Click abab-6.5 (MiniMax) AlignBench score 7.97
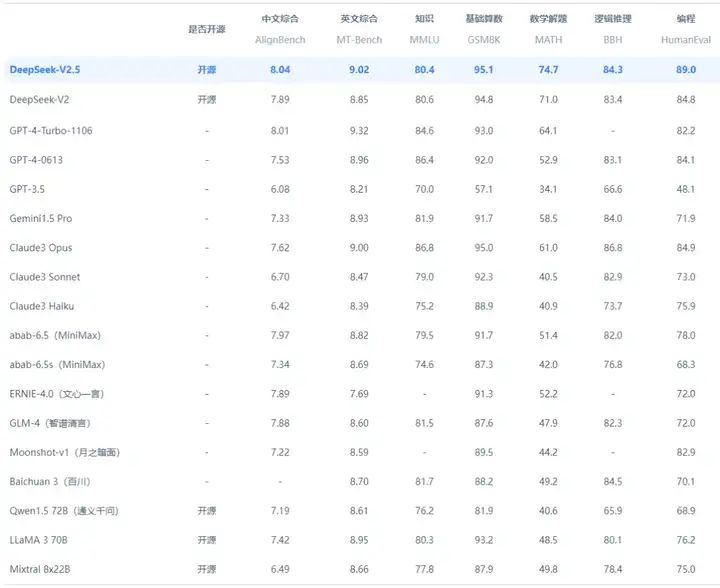Screen dimensions: 720x588 click(x=280, y=336)
